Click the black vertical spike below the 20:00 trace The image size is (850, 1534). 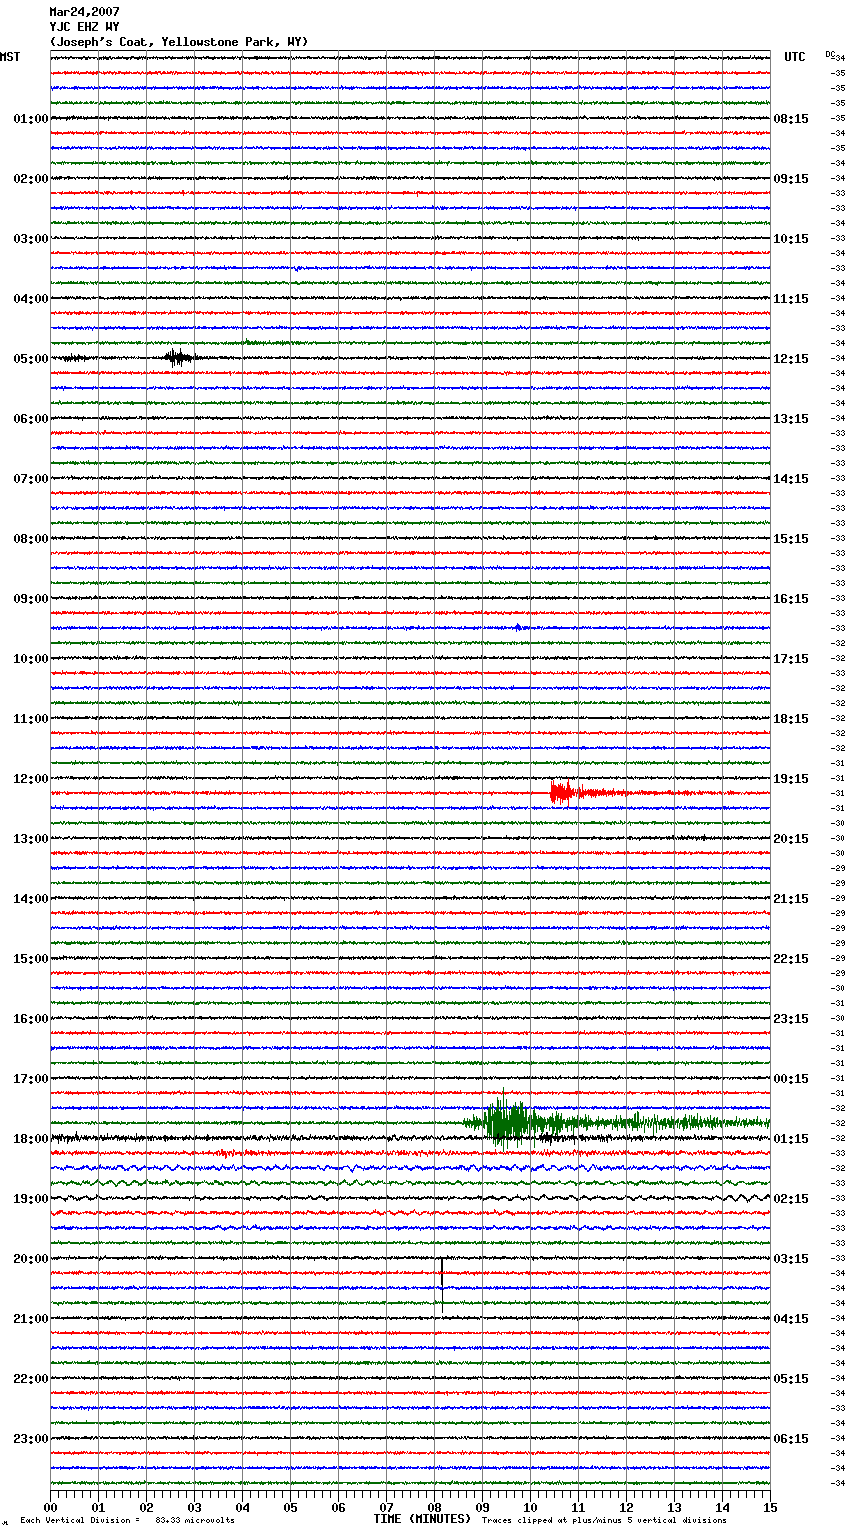(x=441, y=1284)
